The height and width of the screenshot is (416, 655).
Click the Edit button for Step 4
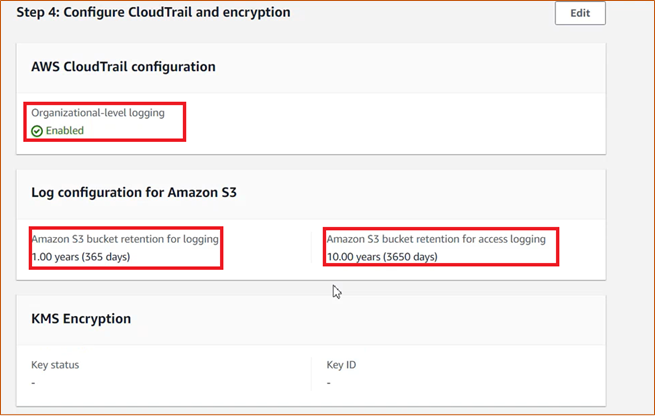580,13
